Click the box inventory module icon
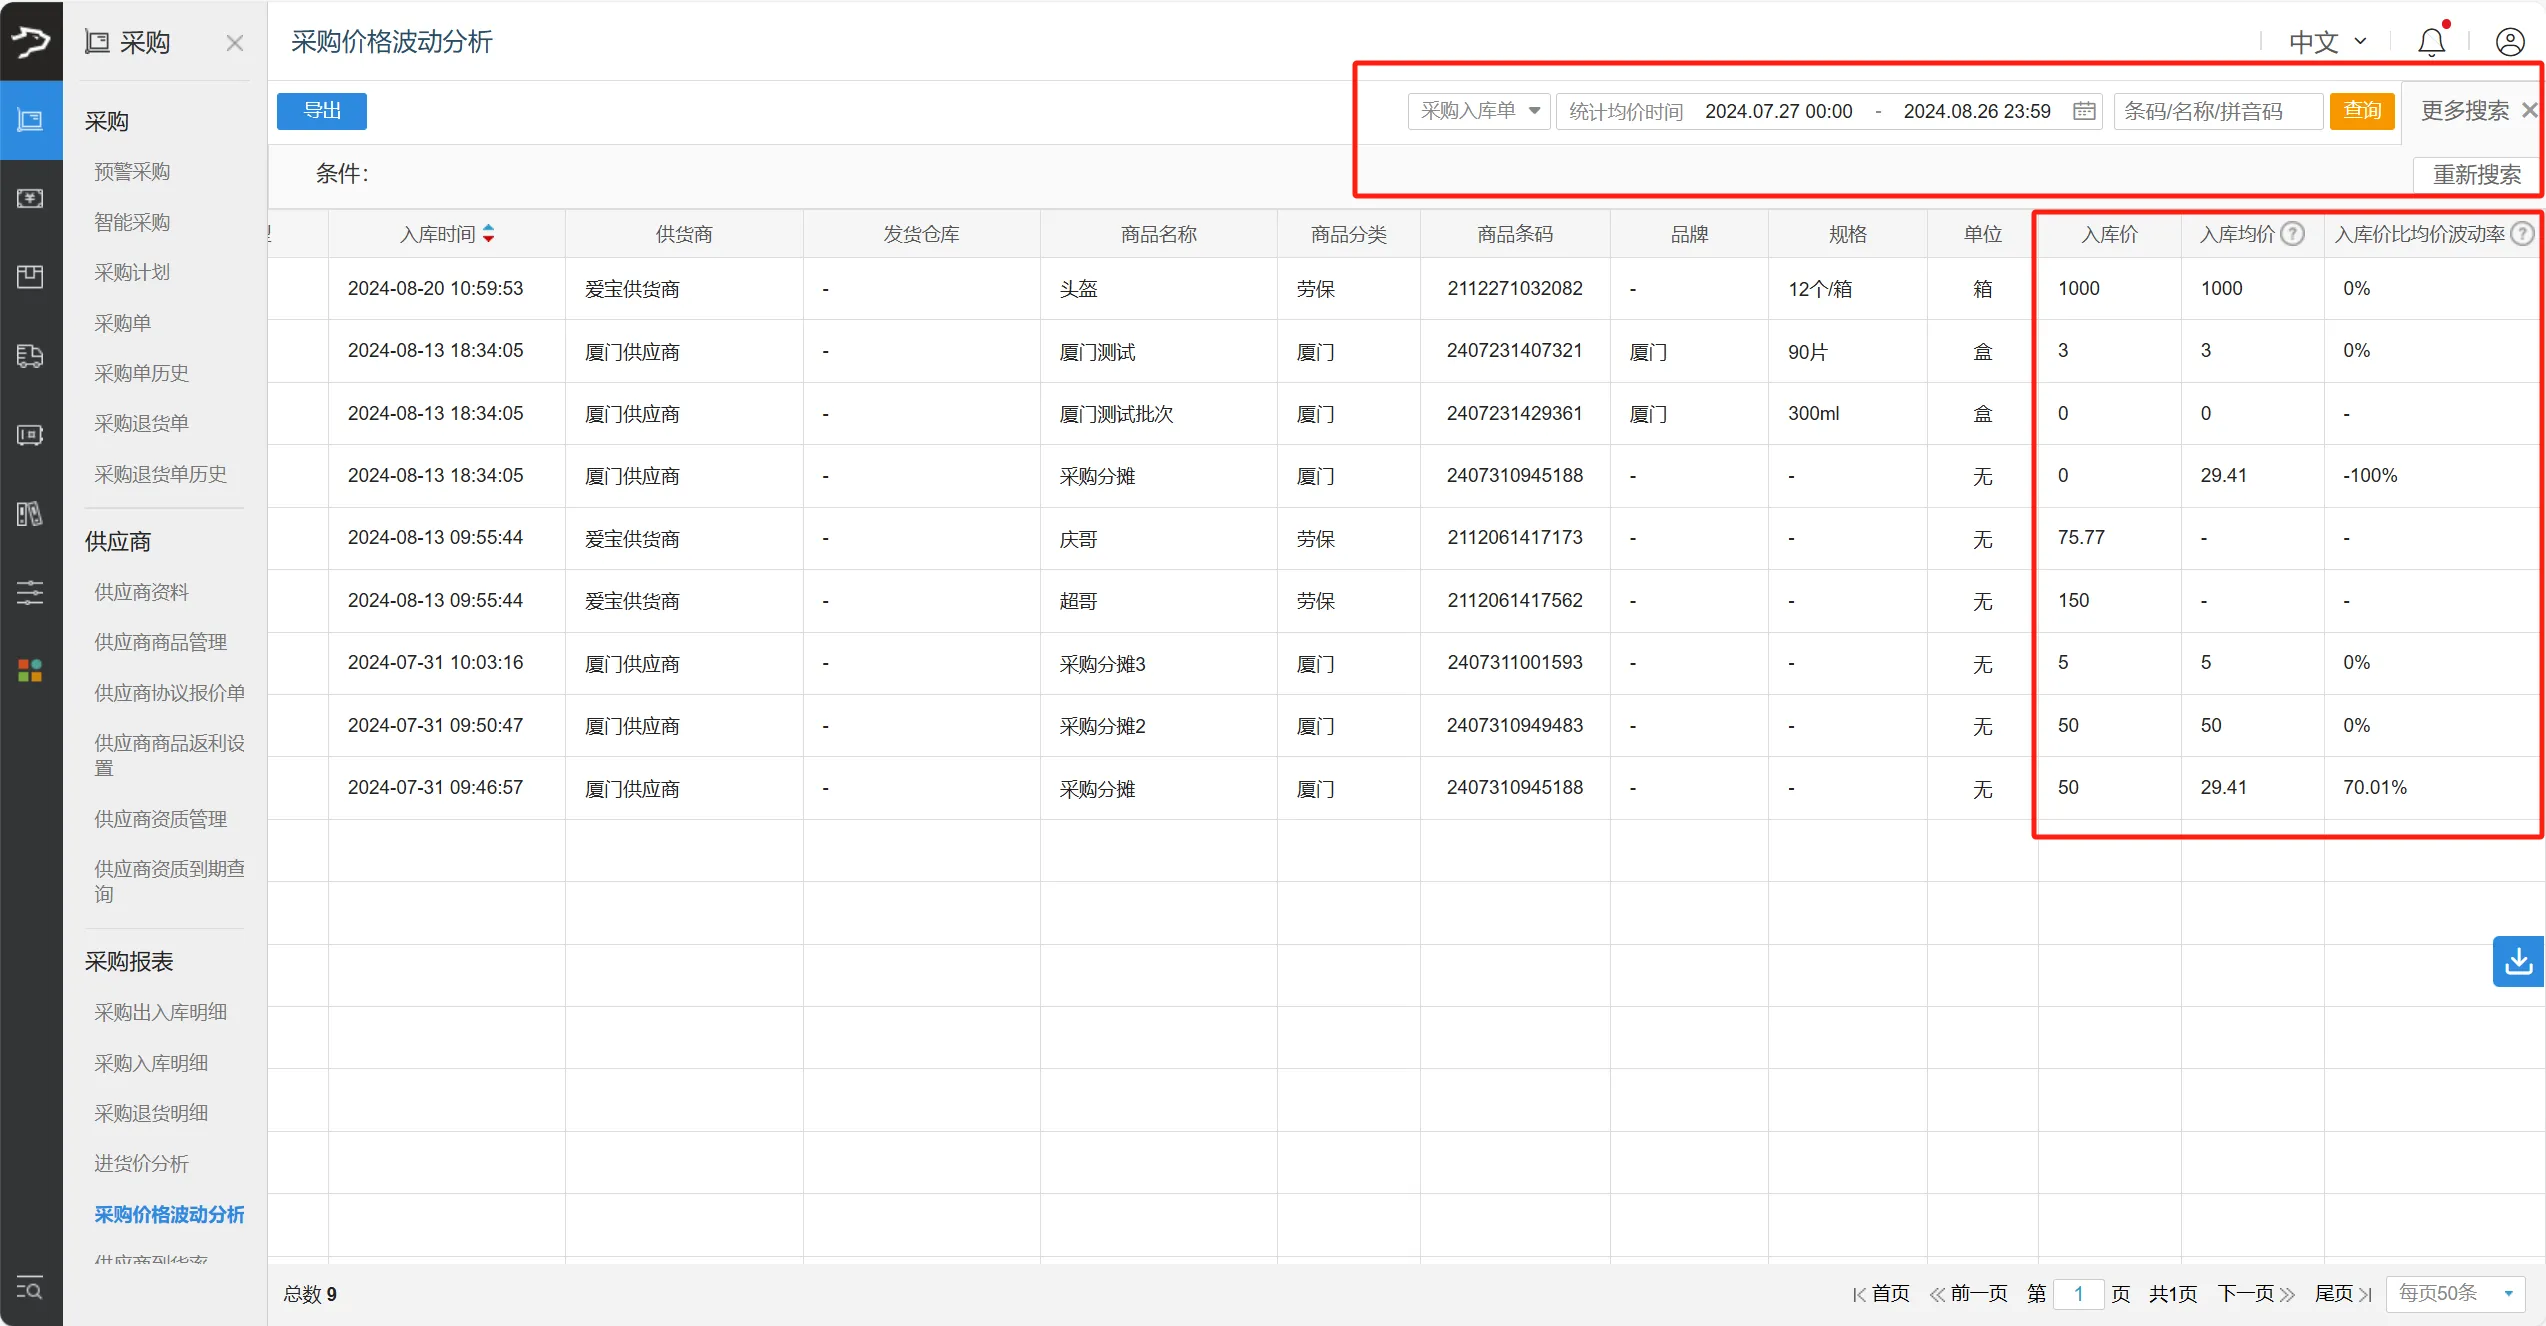Viewport: 2546px width, 1326px height. (30, 277)
